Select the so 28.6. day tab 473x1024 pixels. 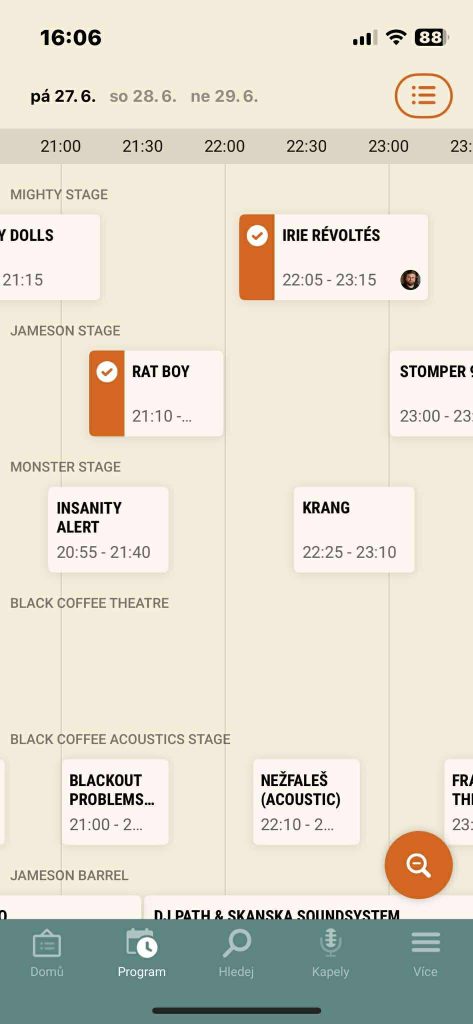tap(142, 97)
